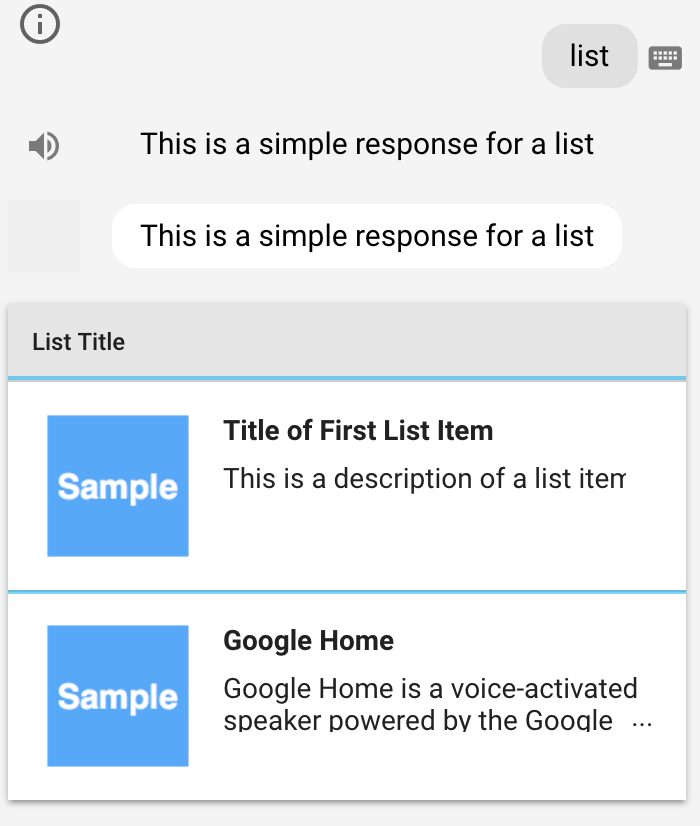This screenshot has width=700, height=826.
Task: Expand the truncated Google Home description ellipsis
Action: tap(642, 724)
